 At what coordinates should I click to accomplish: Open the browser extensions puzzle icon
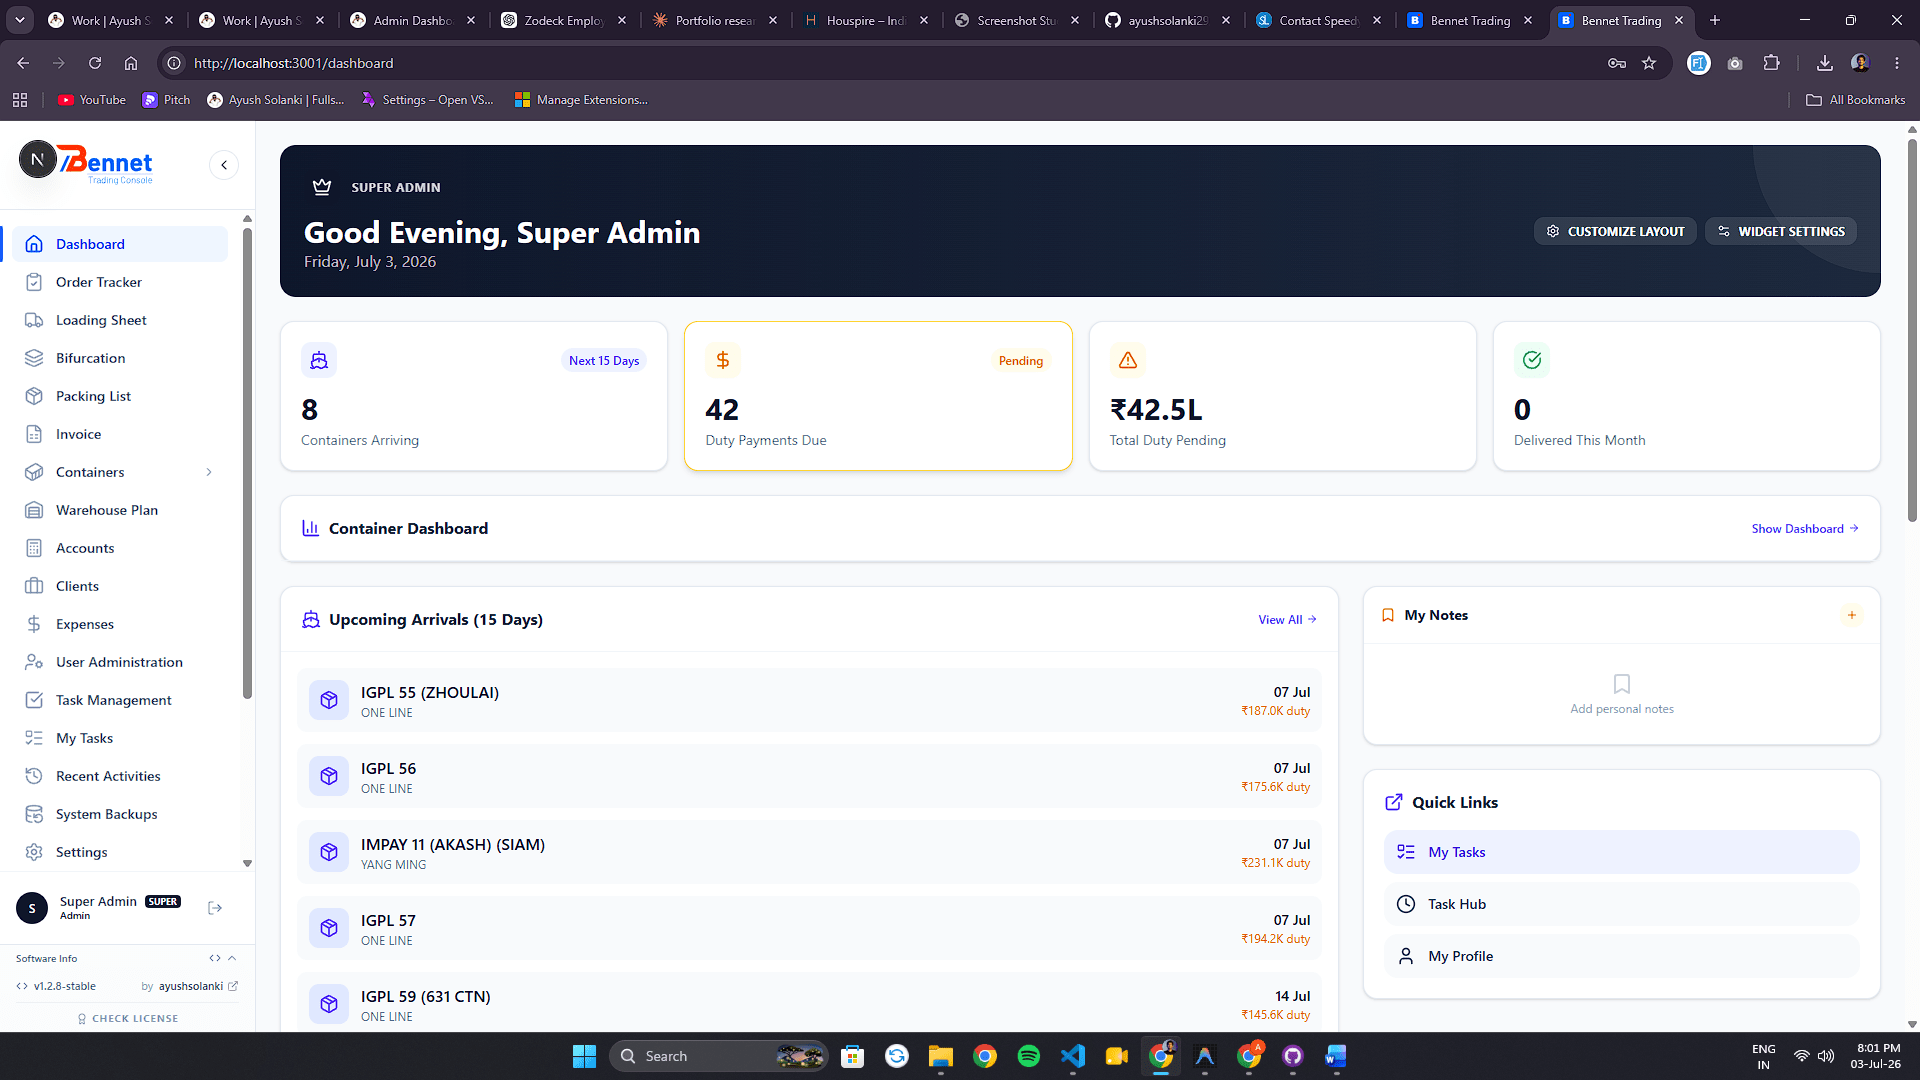(x=1771, y=63)
